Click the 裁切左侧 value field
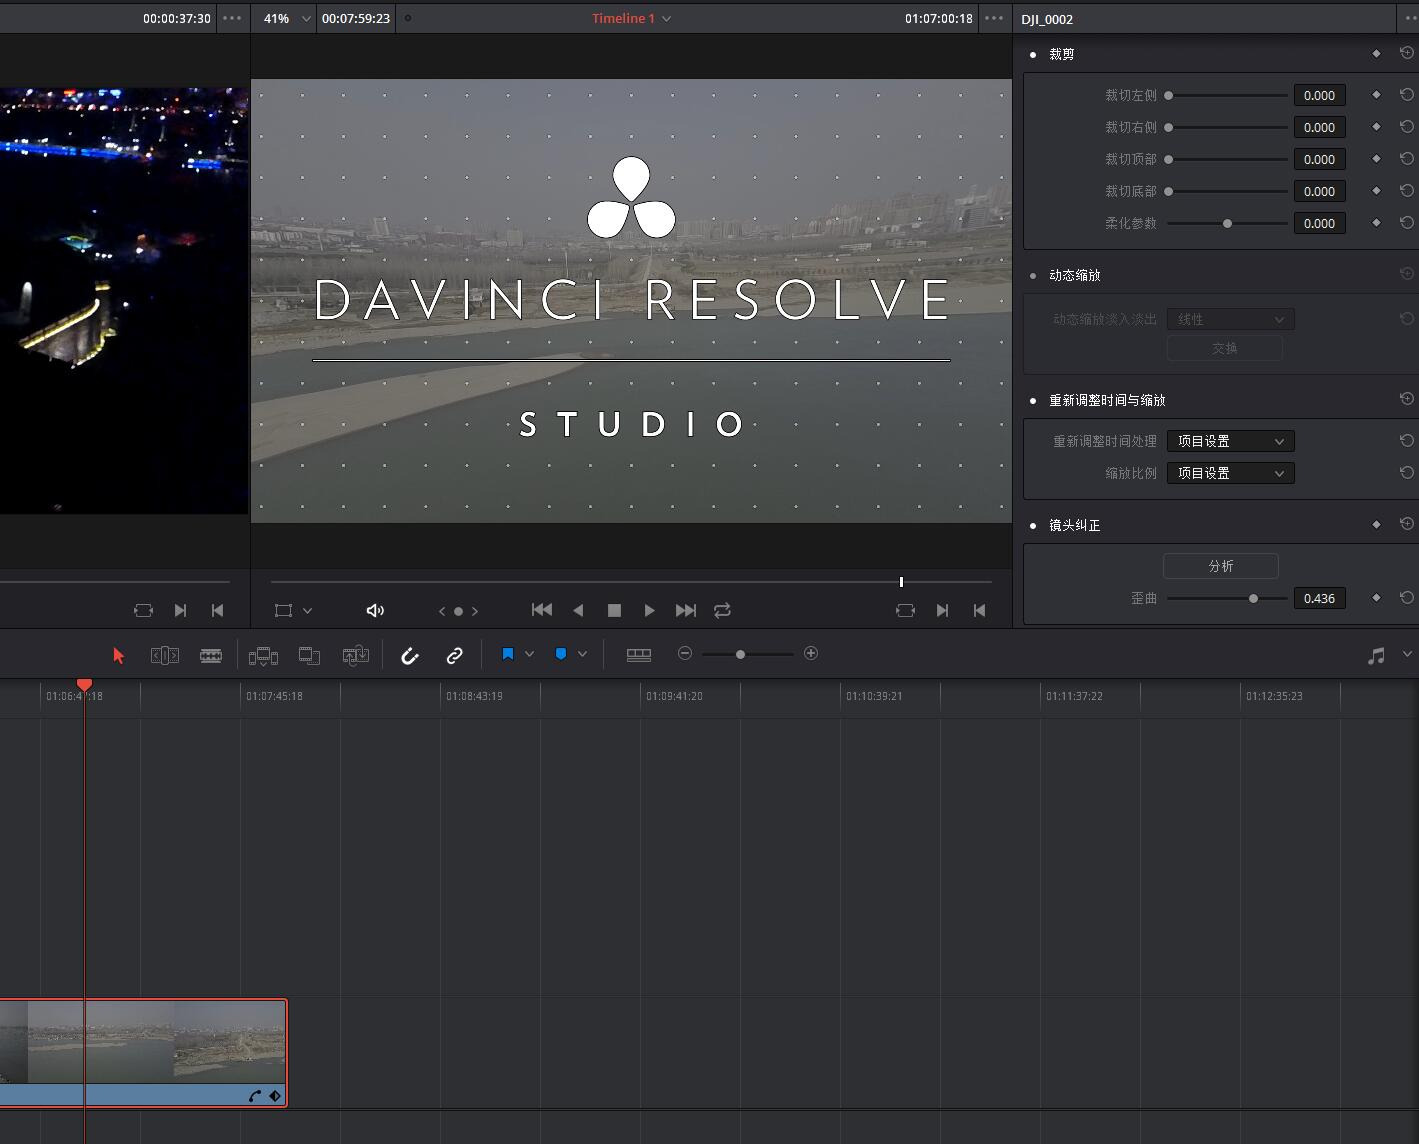The height and width of the screenshot is (1144, 1419). 1319,95
